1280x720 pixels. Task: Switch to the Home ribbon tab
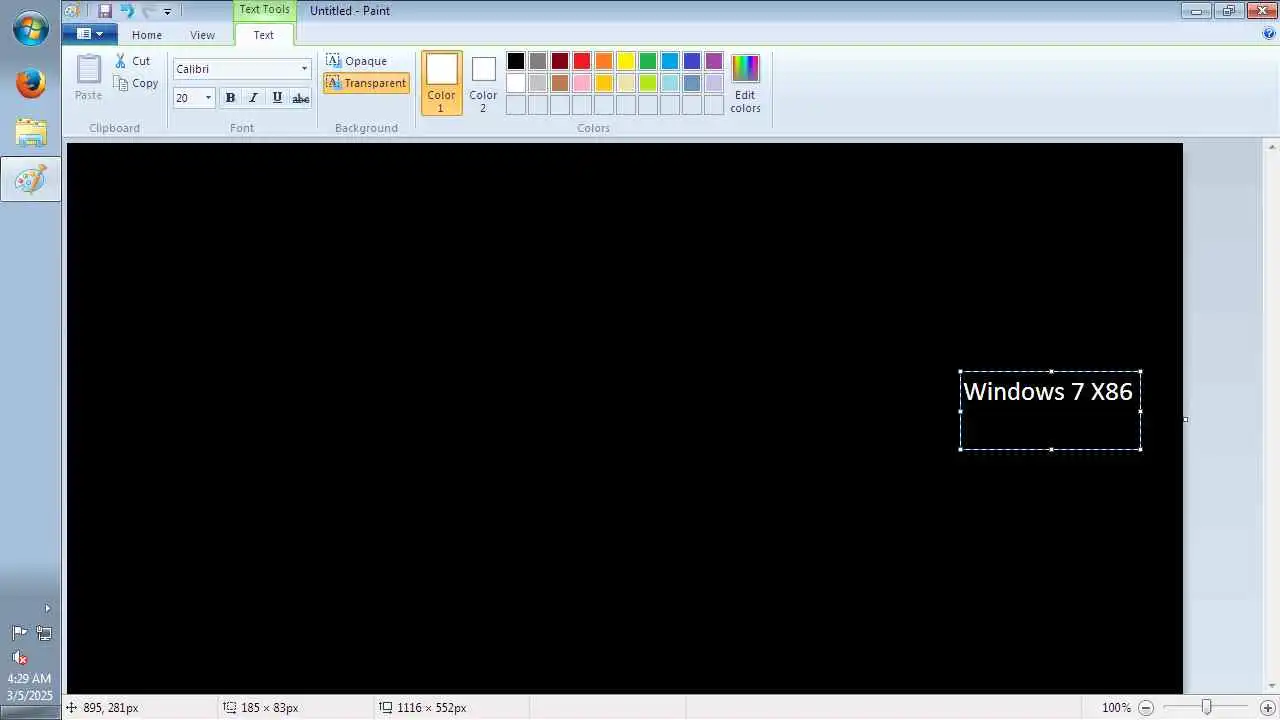tap(147, 35)
